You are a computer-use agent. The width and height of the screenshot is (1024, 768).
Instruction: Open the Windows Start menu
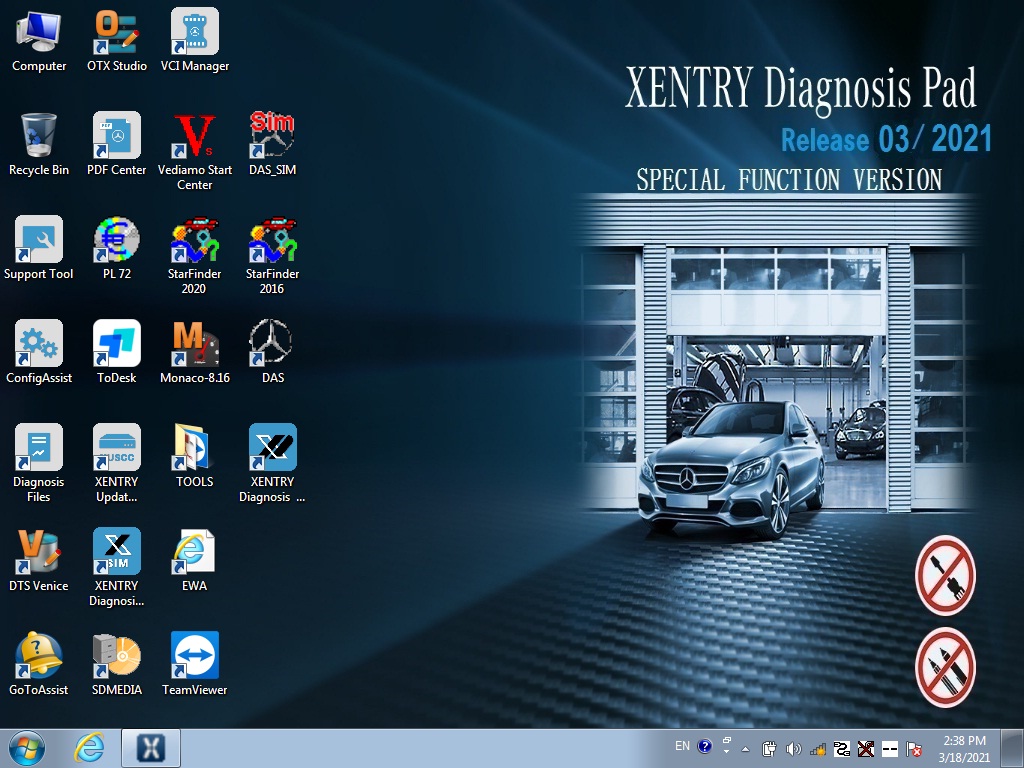(x=27, y=748)
